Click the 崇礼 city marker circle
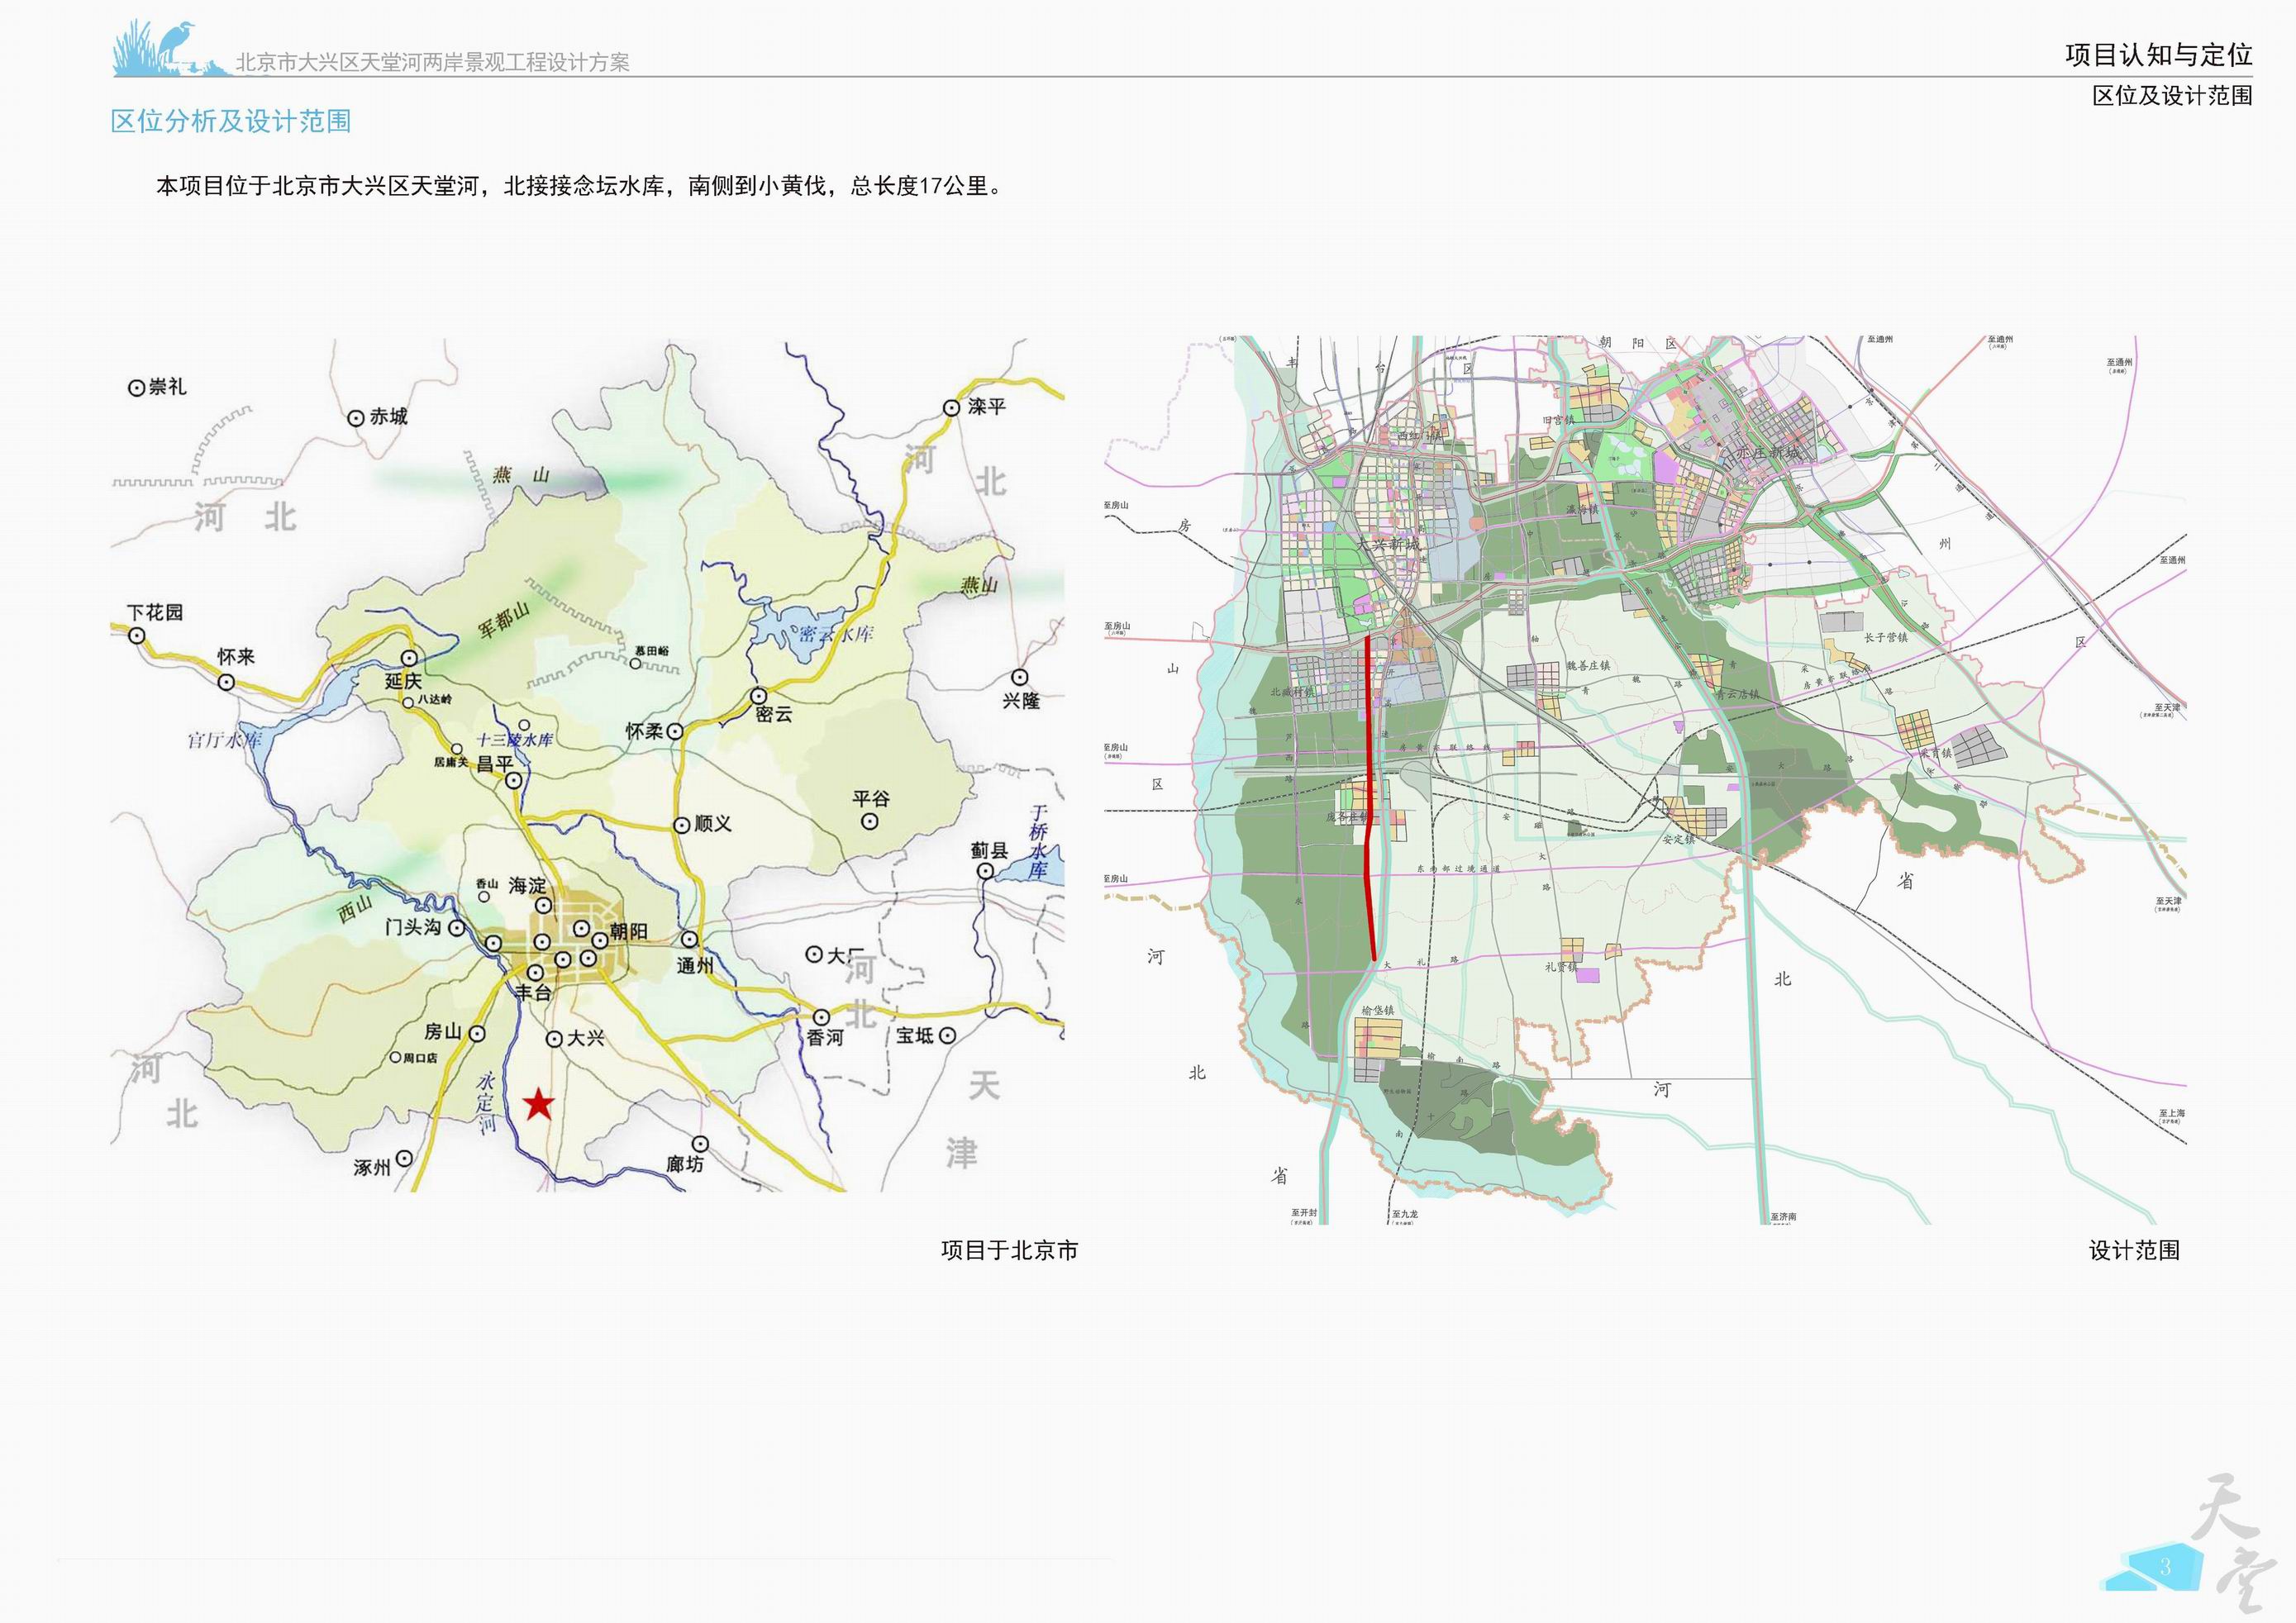The image size is (2296, 1623). coord(137,388)
